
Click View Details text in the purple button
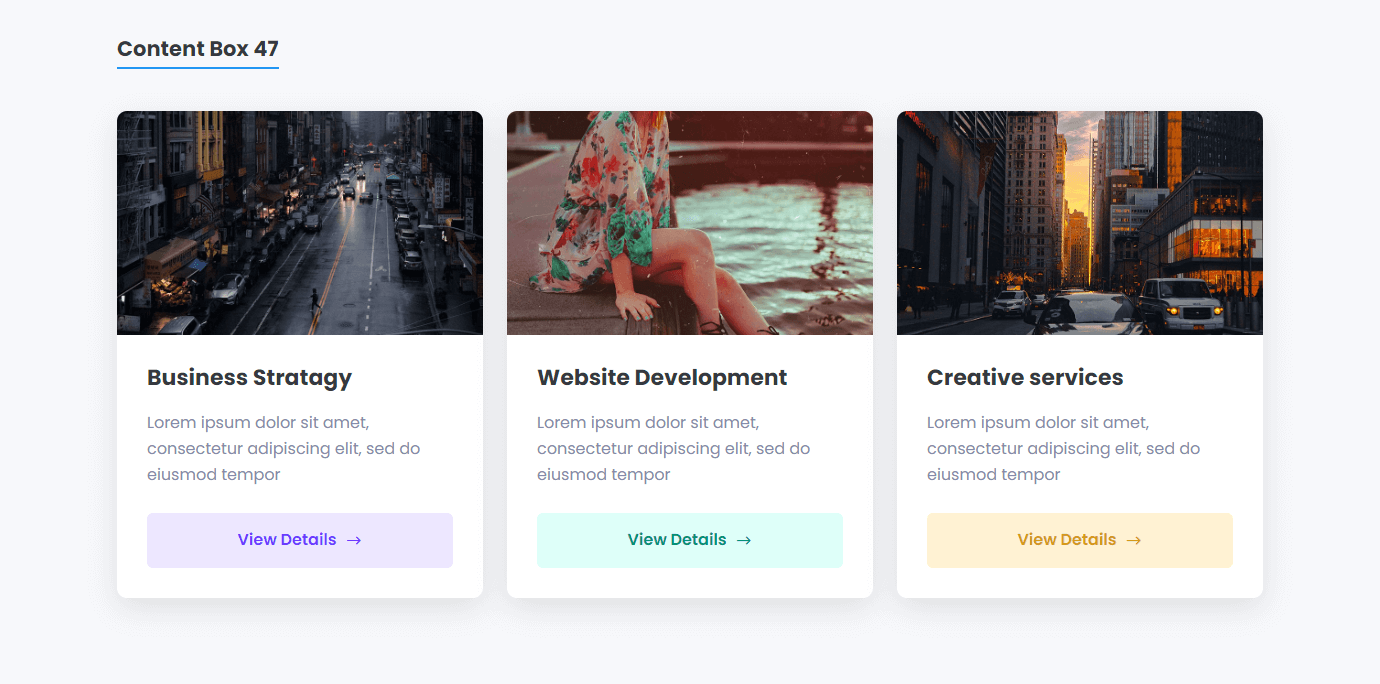pyautogui.click(x=287, y=540)
